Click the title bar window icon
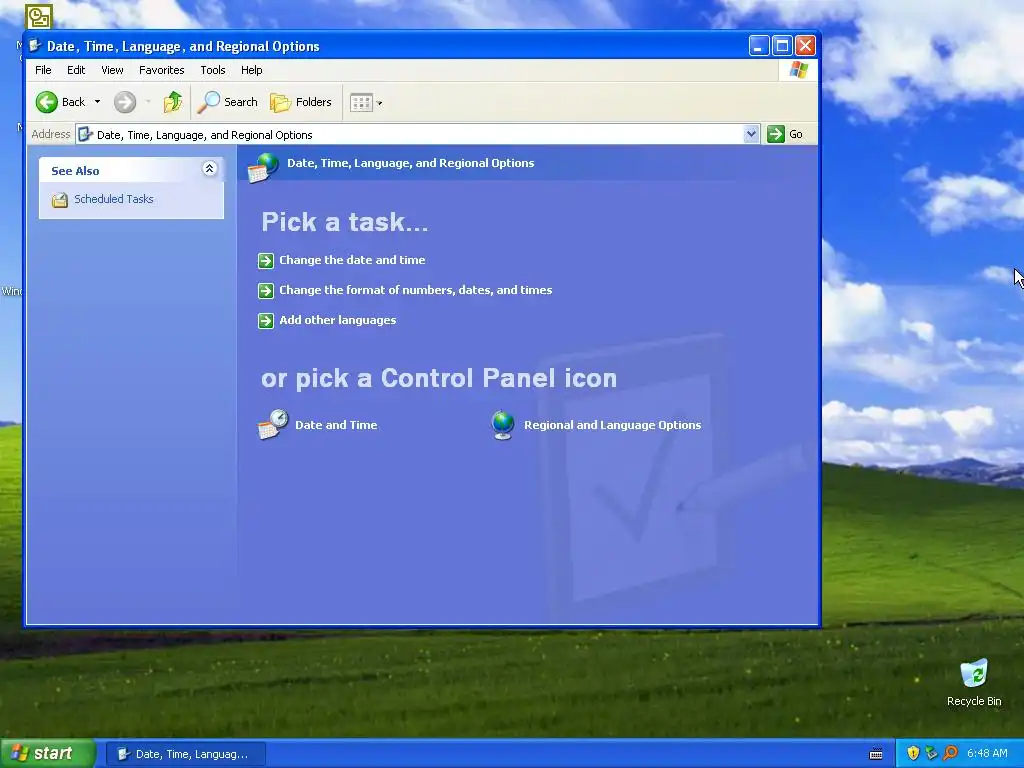This screenshot has height=768, width=1024. pos(35,46)
